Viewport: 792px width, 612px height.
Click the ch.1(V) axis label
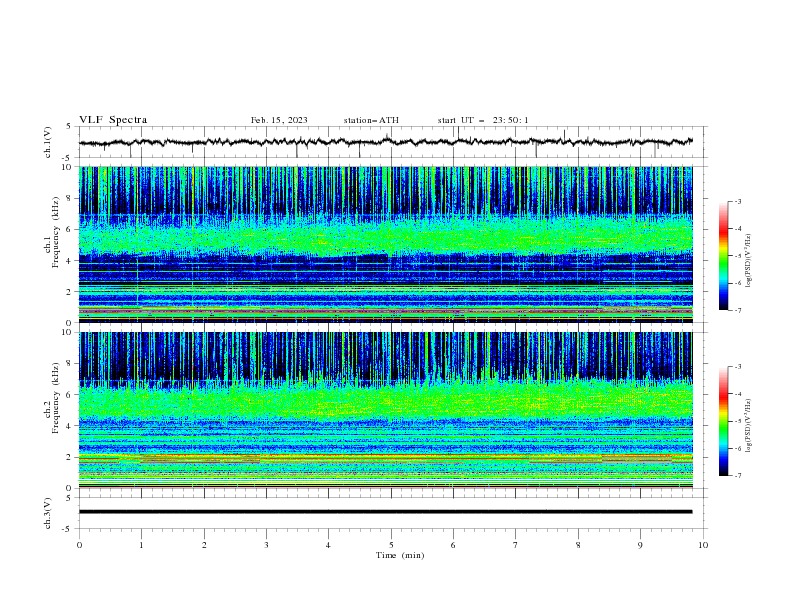pyautogui.click(x=48, y=142)
